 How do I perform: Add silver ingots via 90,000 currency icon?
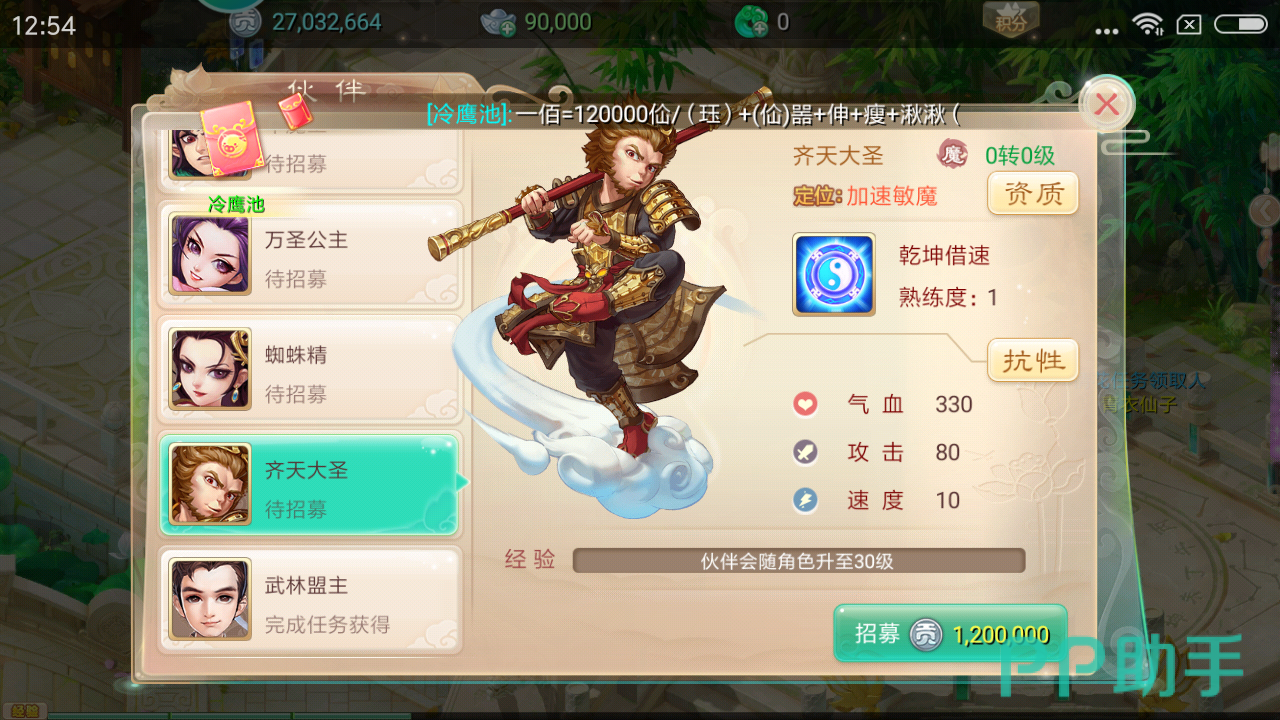click(x=498, y=21)
